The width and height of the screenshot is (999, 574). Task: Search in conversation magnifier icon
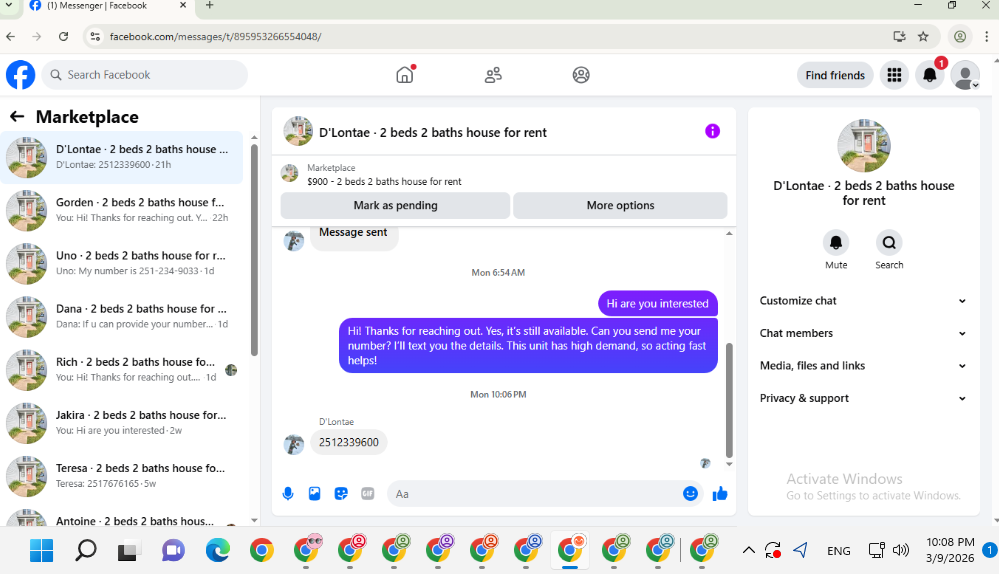[x=889, y=243]
